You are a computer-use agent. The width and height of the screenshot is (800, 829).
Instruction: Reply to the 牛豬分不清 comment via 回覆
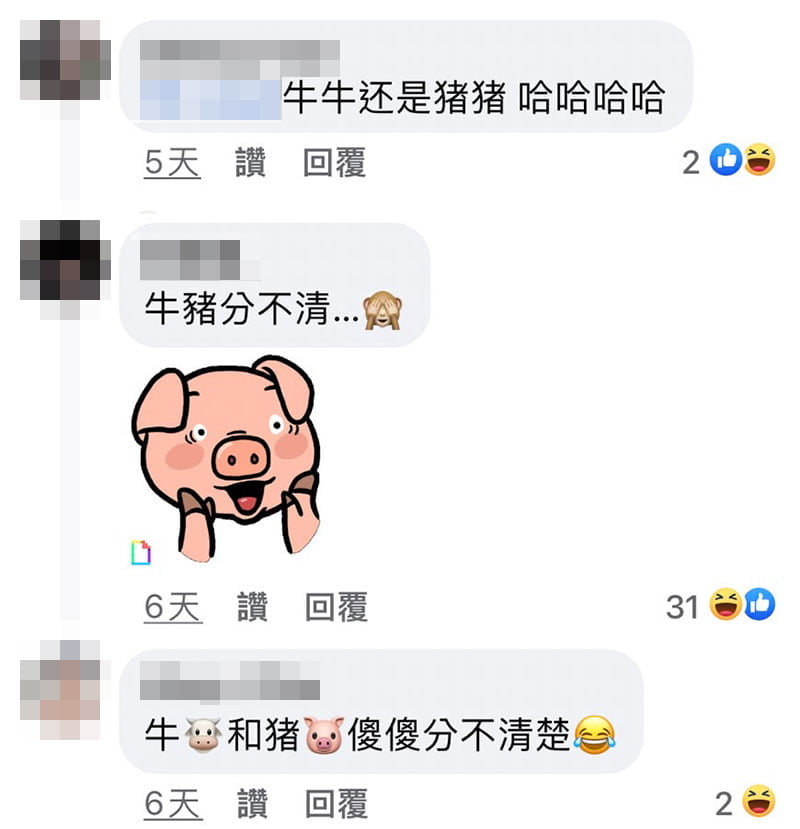(336, 606)
